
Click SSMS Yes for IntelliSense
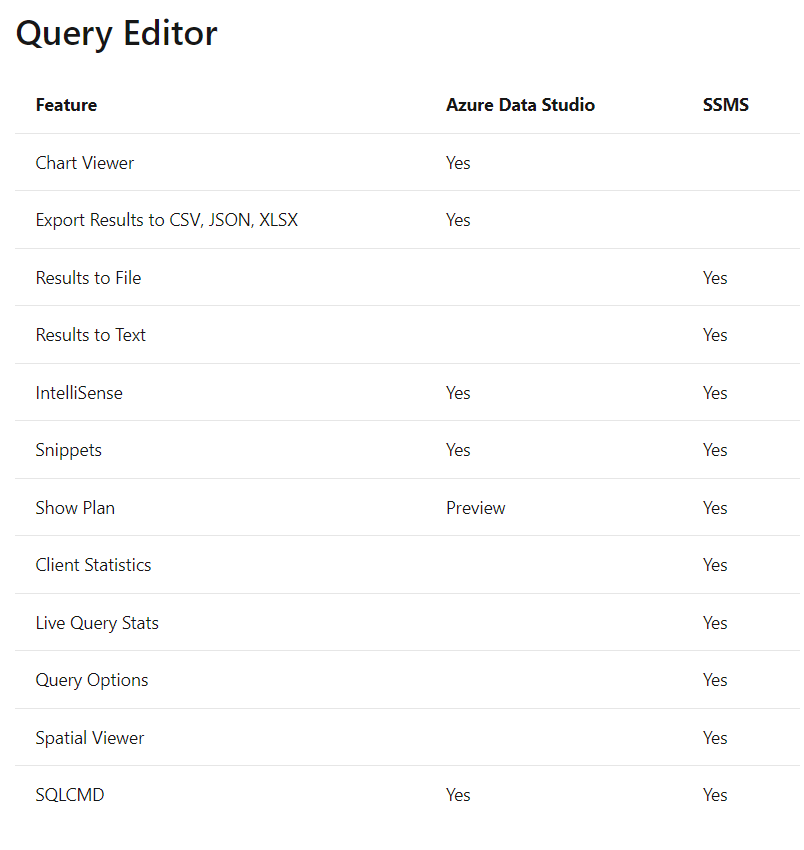pyautogui.click(x=715, y=392)
